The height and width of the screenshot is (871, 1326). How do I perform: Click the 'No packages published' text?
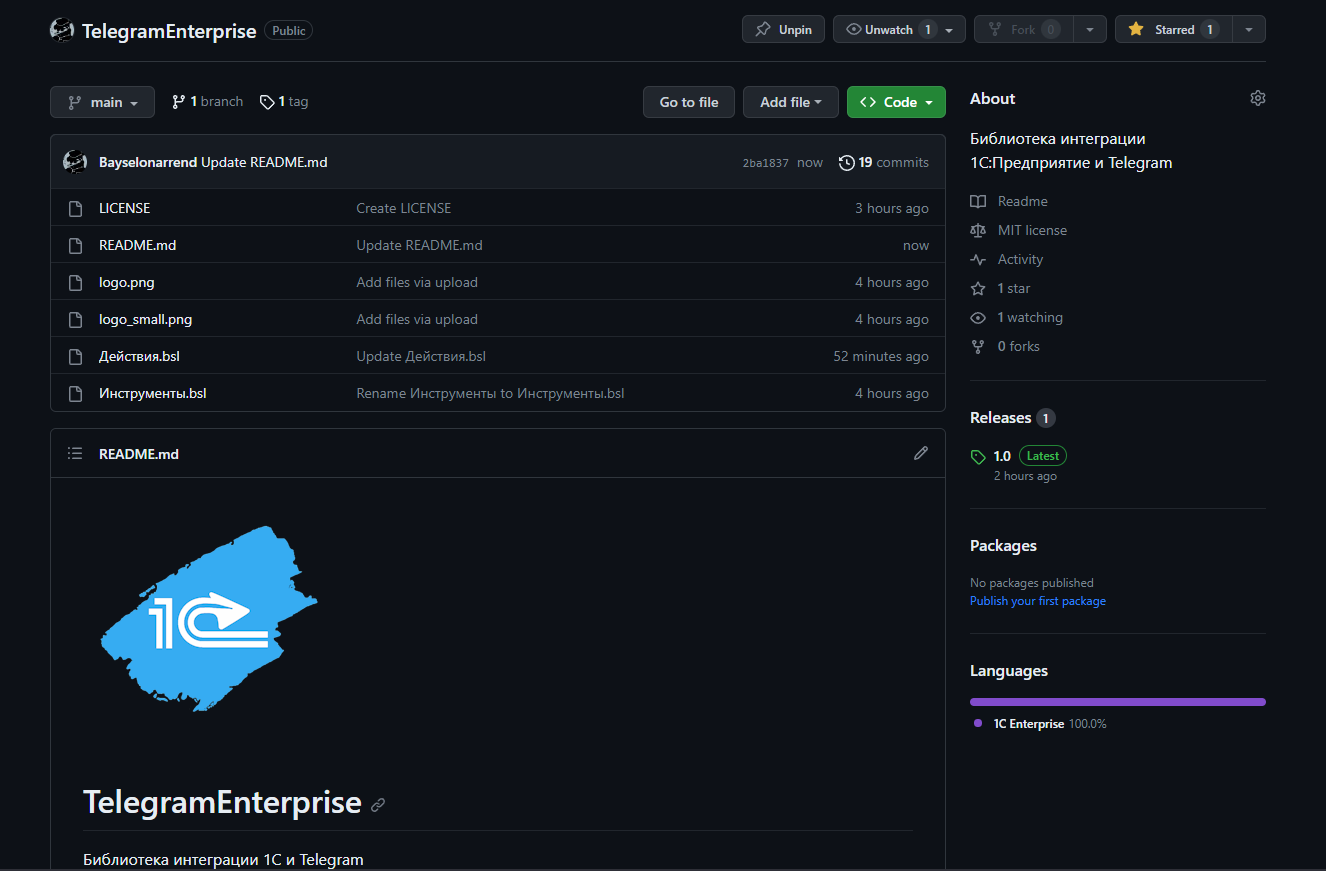1032,583
